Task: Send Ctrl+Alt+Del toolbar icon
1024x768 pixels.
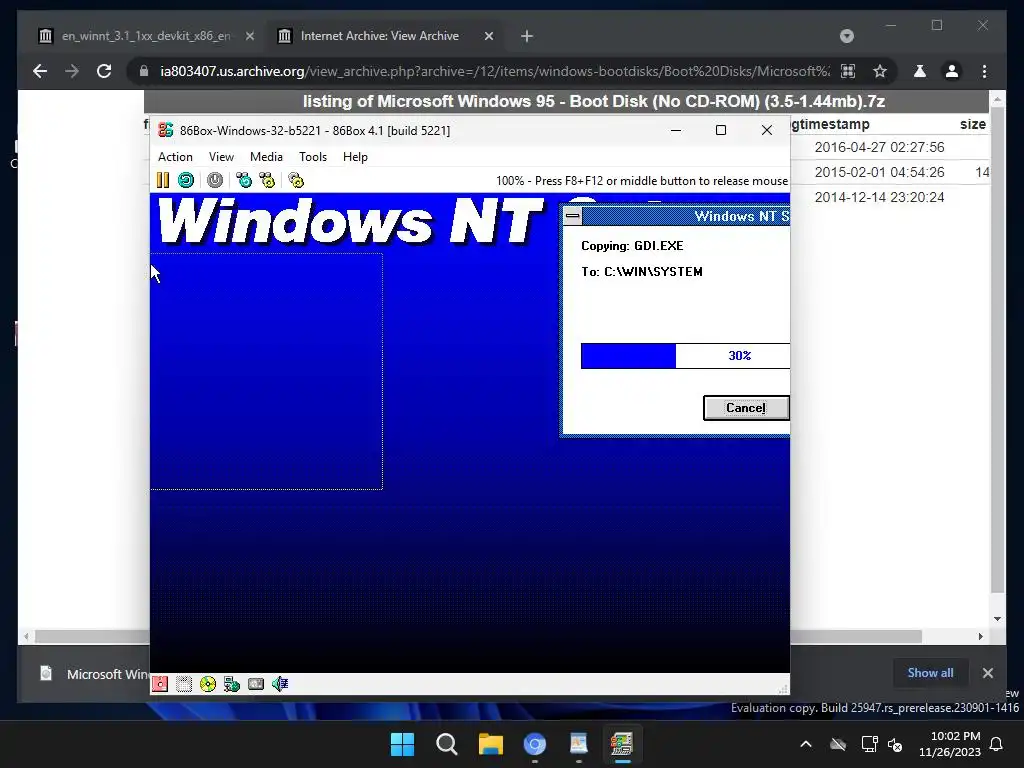Action: (x=244, y=180)
